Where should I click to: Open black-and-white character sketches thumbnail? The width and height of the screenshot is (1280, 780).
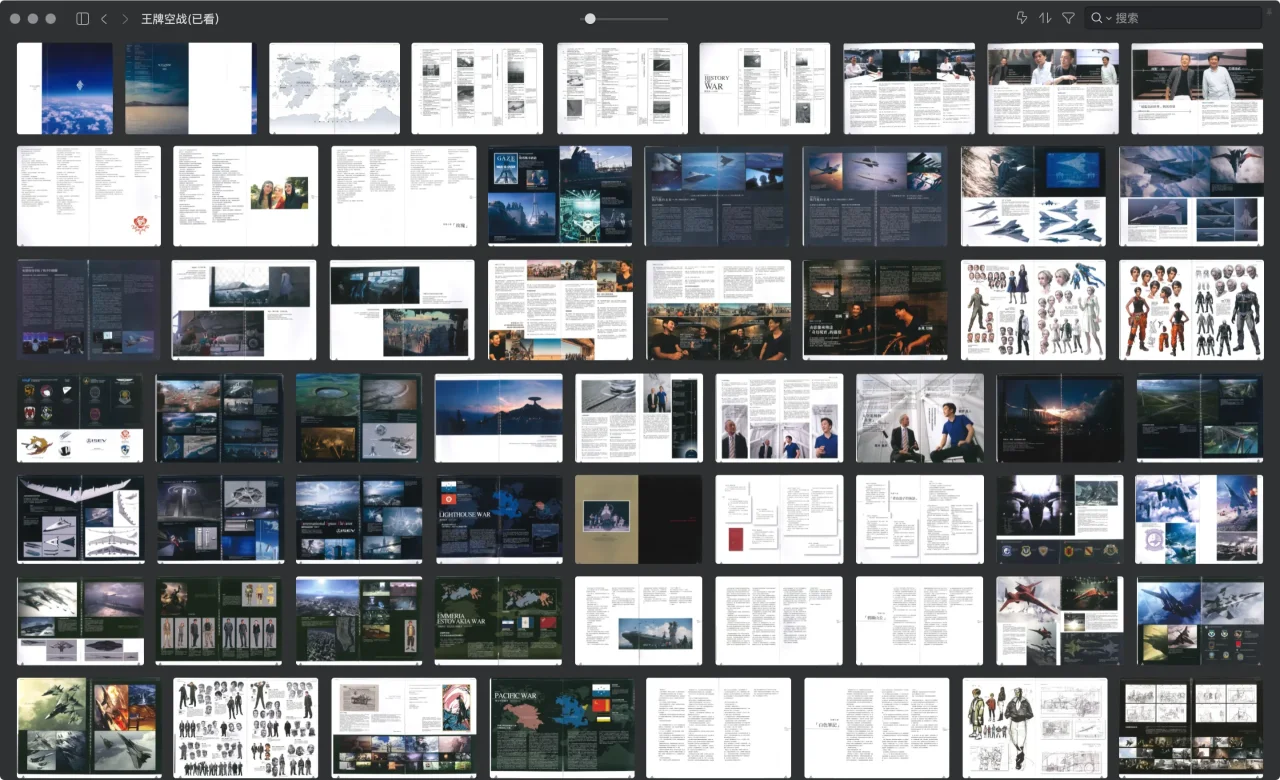click(x=245, y=728)
